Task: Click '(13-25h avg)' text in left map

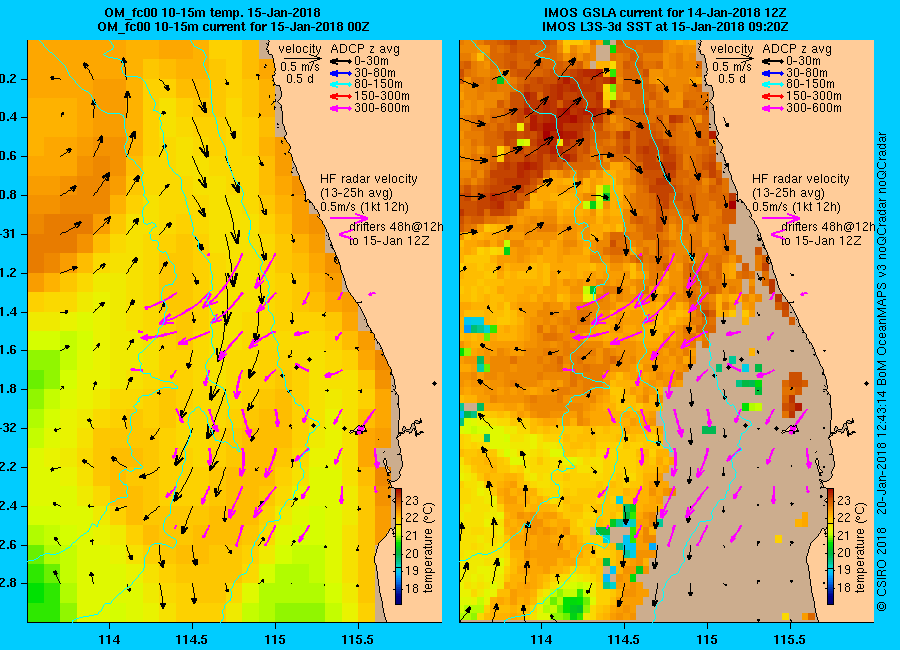Action: (x=356, y=193)
